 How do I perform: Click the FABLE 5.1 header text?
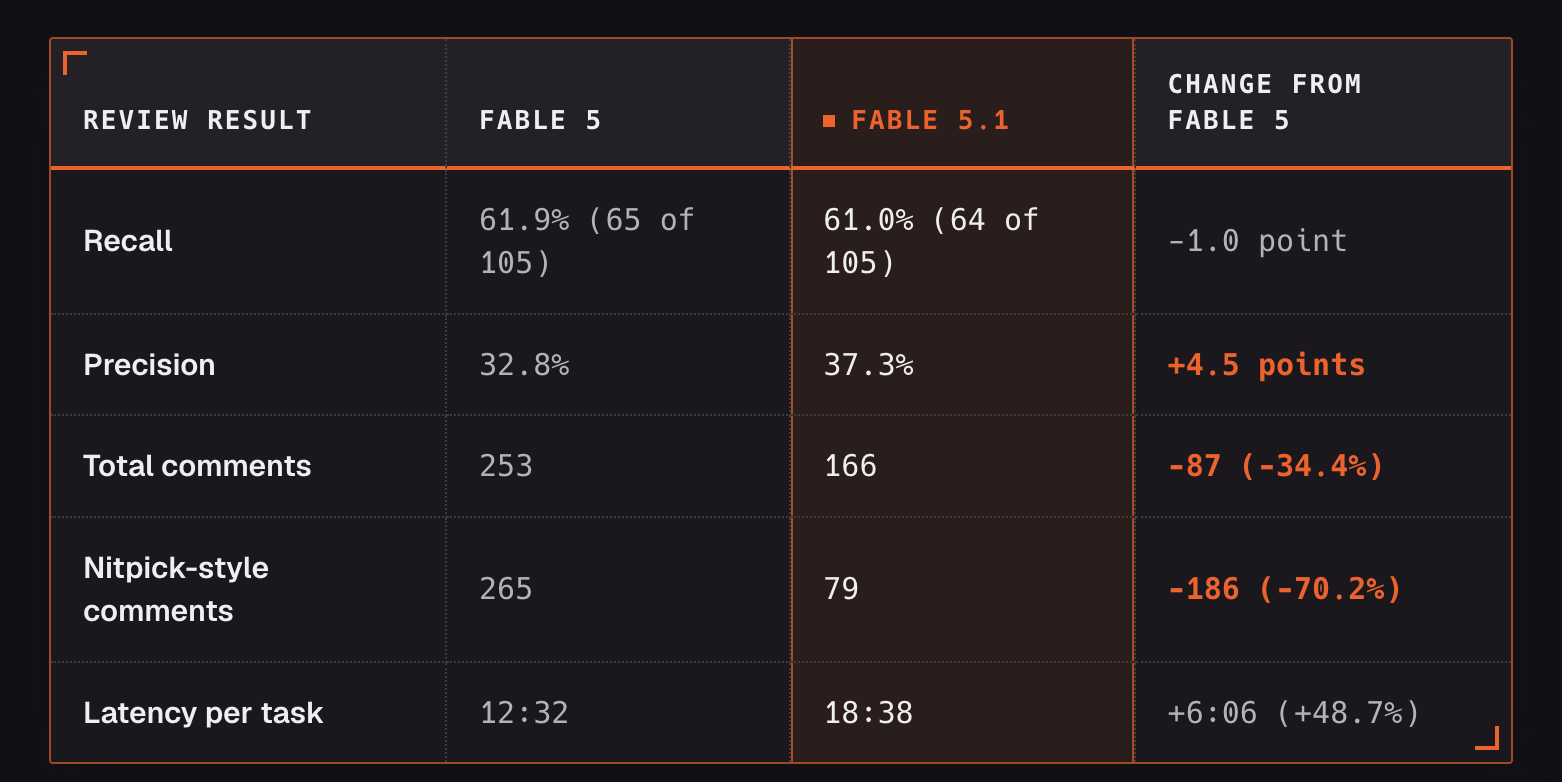coord(930,120)
